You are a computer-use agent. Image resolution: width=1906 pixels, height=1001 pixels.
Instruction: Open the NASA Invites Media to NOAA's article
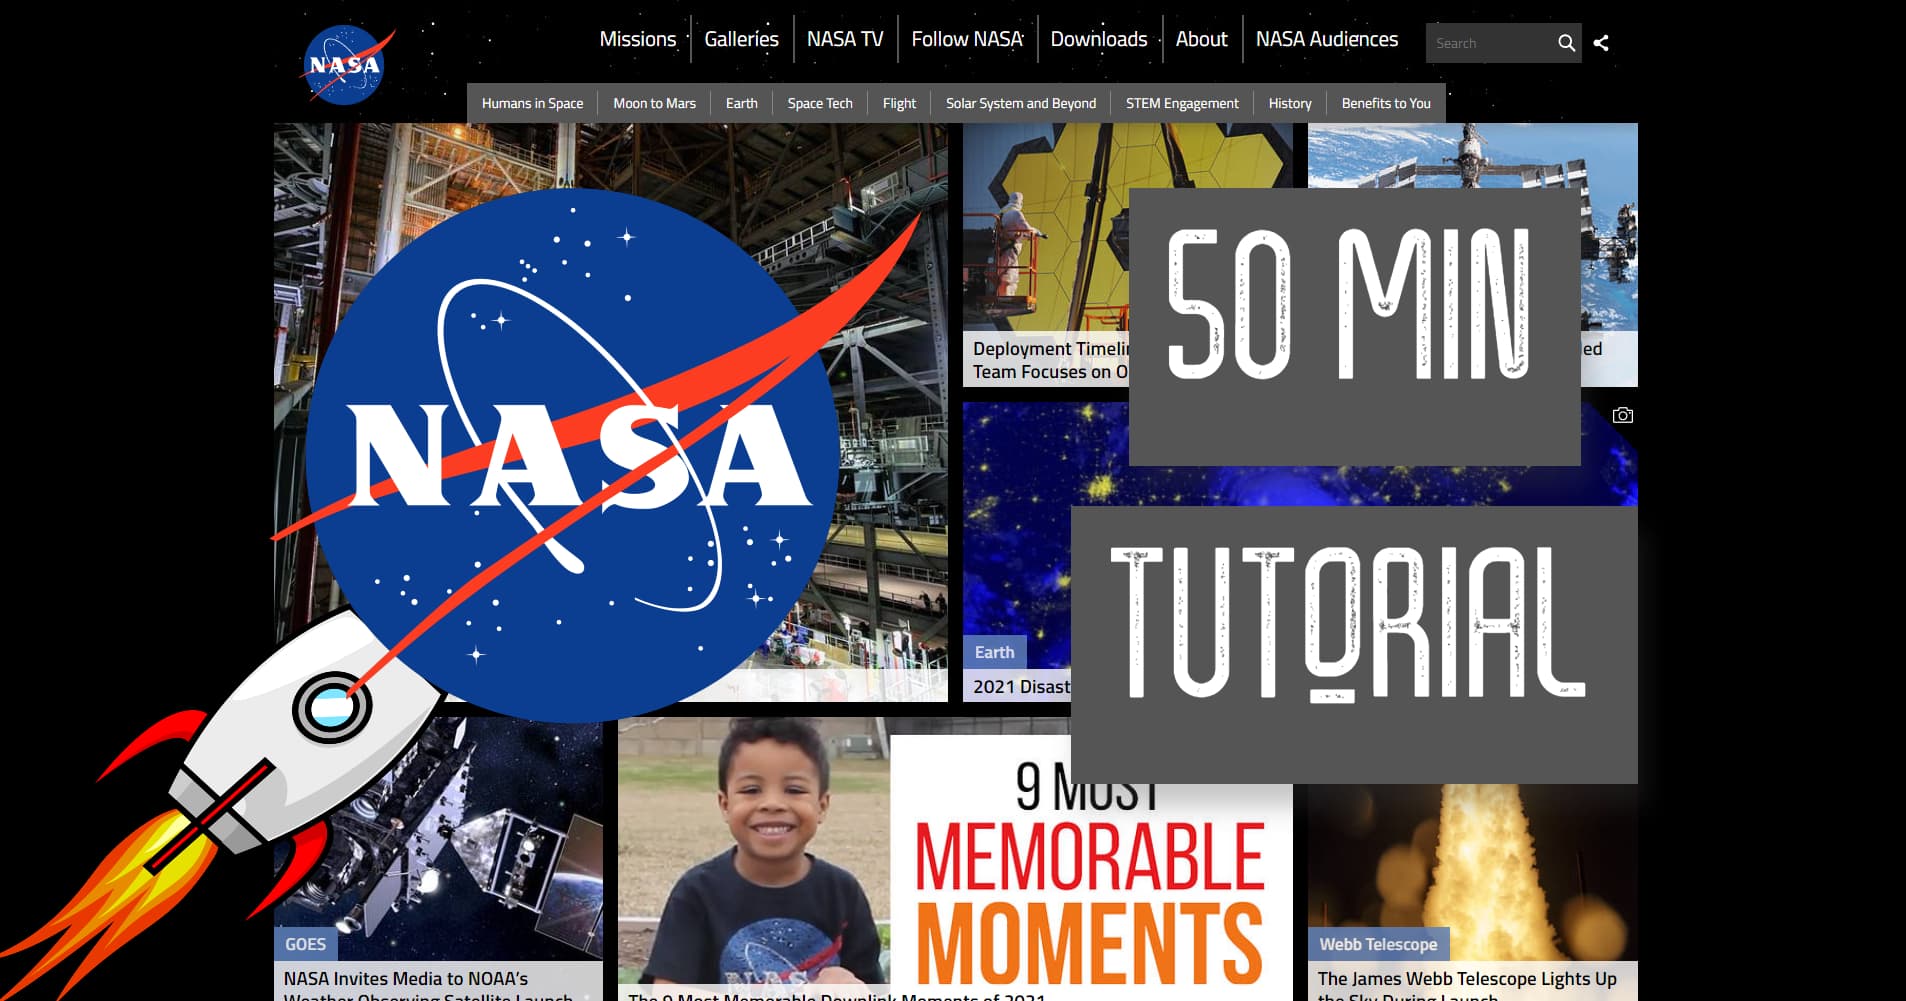pyautogui.click(x=405, y=979)
